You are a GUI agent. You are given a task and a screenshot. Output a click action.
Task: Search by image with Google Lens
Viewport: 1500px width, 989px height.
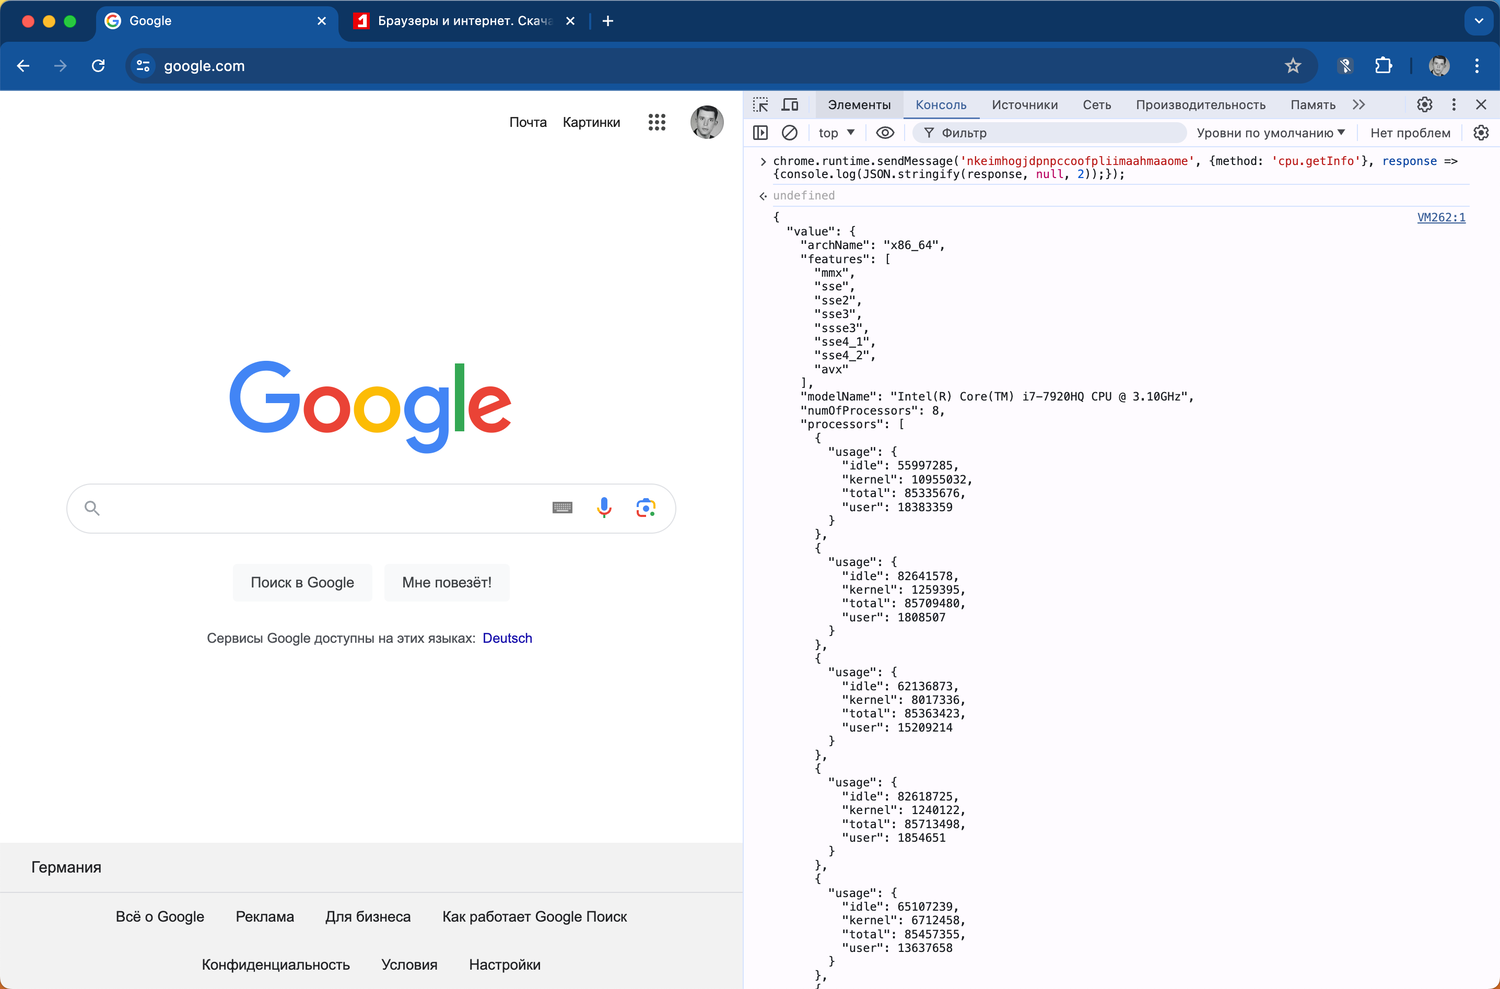[x=646, y=508]
